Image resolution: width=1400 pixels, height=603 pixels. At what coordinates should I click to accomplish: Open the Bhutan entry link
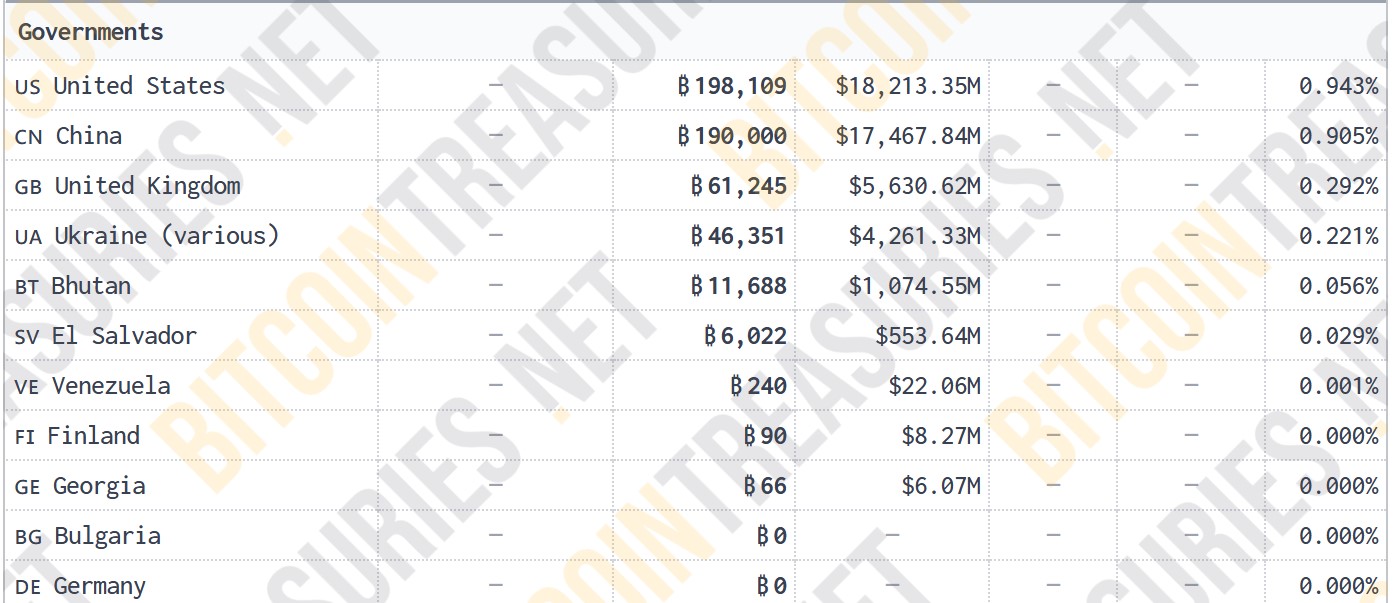click(x=91, y=286)
